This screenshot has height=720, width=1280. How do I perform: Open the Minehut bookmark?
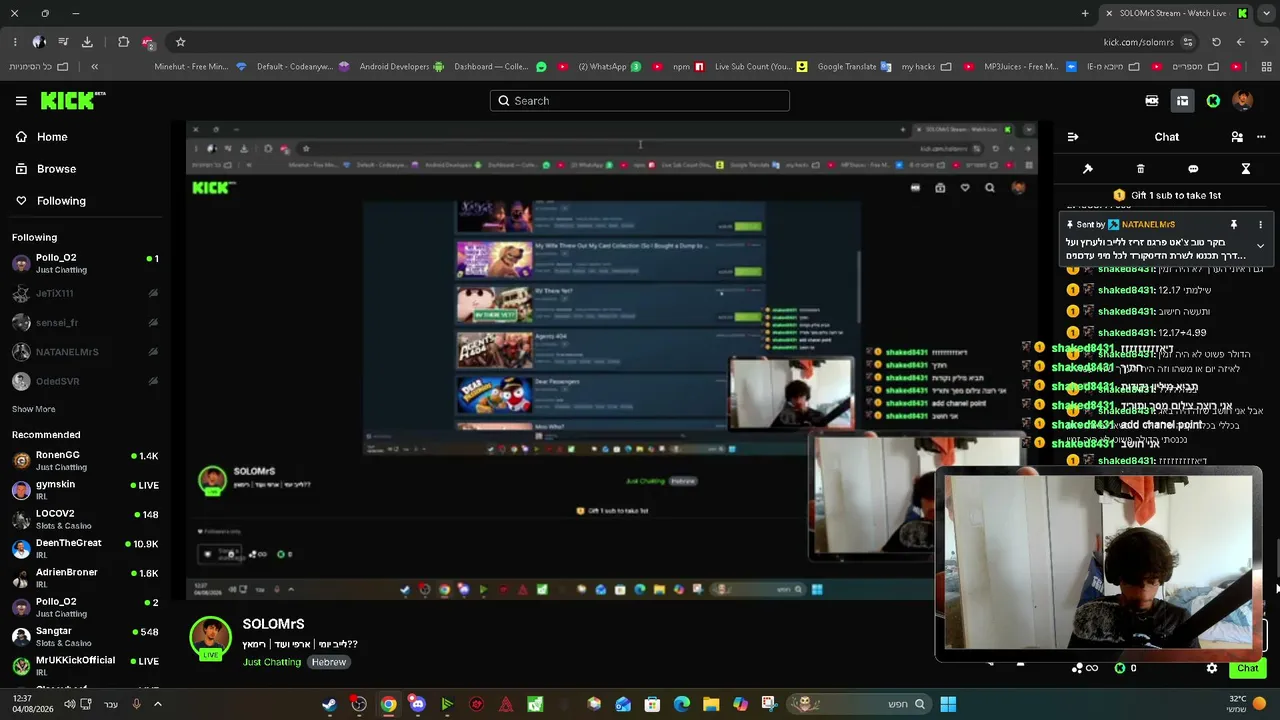coord(200,67)
